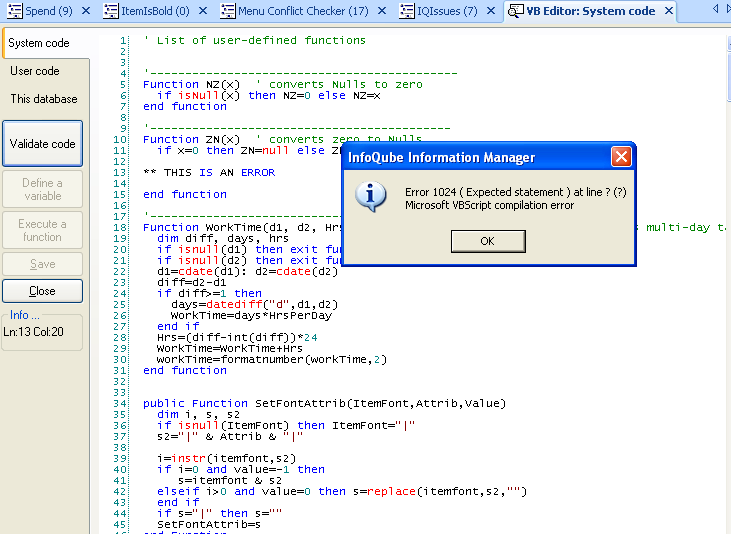Click the Ln:13 Col:20 status text
731x534 pixels.
pyautogui.click(x=34, y=332)
